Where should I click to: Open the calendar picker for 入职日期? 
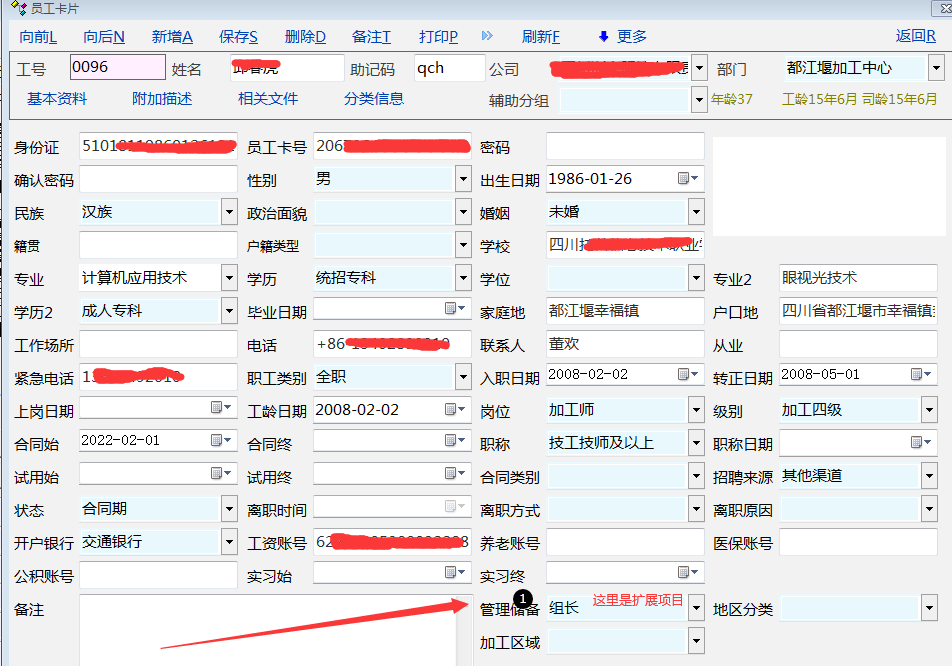(688, 375)
